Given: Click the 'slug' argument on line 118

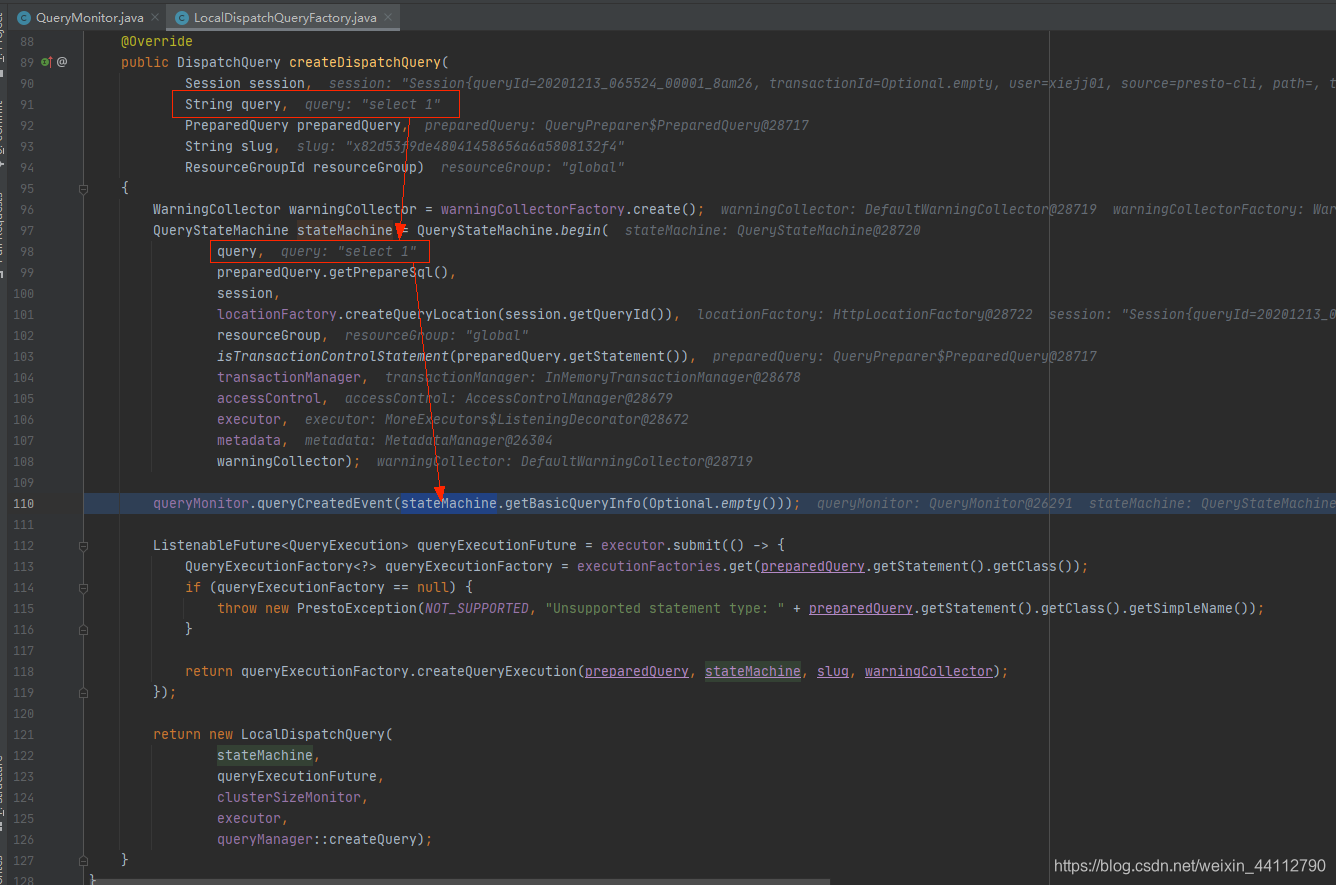Looking at the screenshot, I should tap(833, 671).
